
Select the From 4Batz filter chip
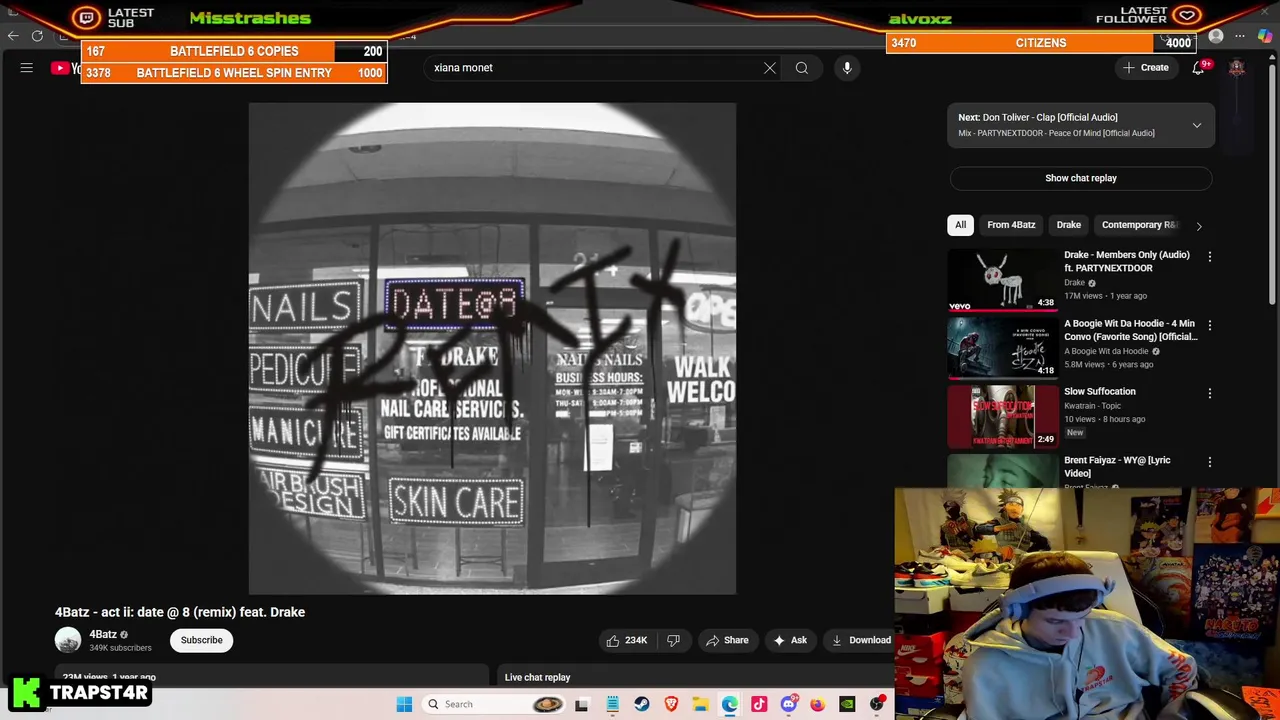pyautogui.click(x=1011, y=225)
